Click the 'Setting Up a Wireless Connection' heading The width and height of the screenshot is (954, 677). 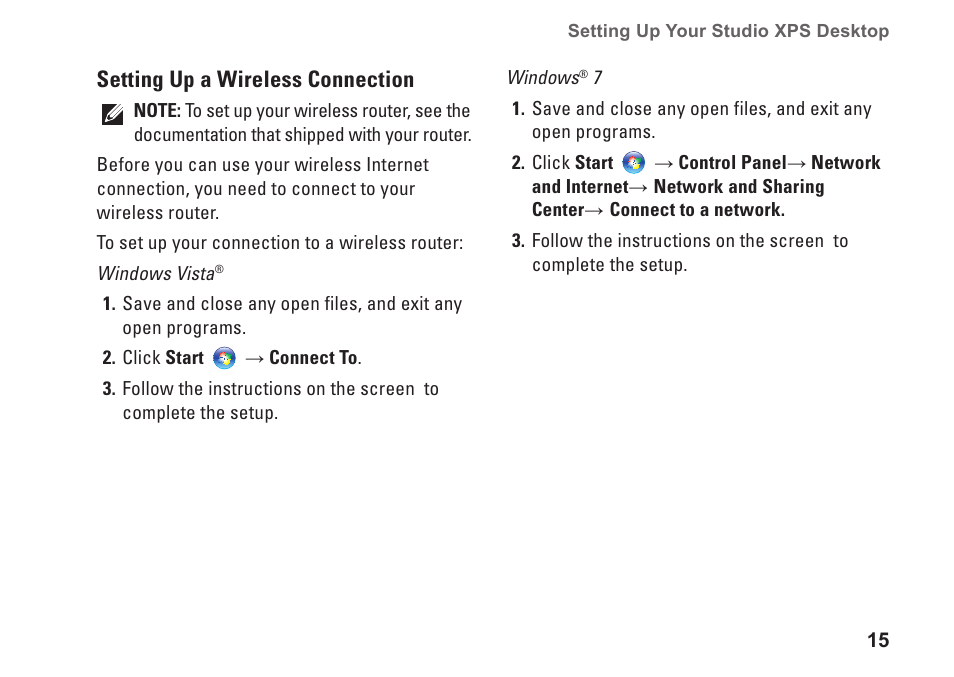pyautogui.click(x=256, y=80)
